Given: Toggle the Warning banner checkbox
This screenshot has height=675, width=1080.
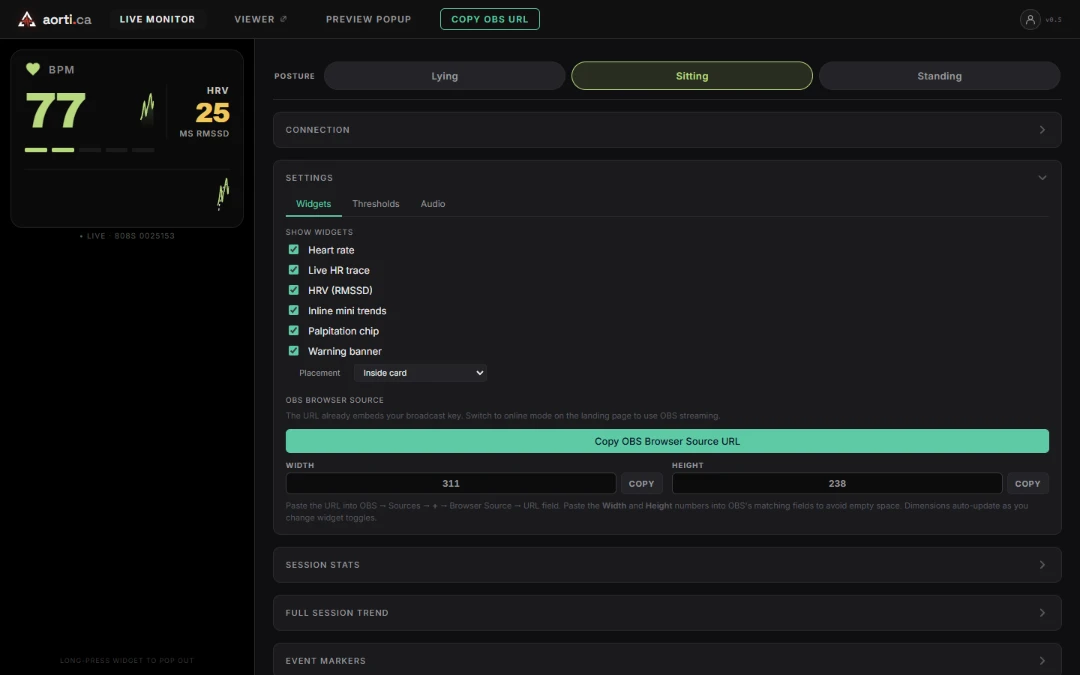Looking at the screenshot, I should [293, 351].
